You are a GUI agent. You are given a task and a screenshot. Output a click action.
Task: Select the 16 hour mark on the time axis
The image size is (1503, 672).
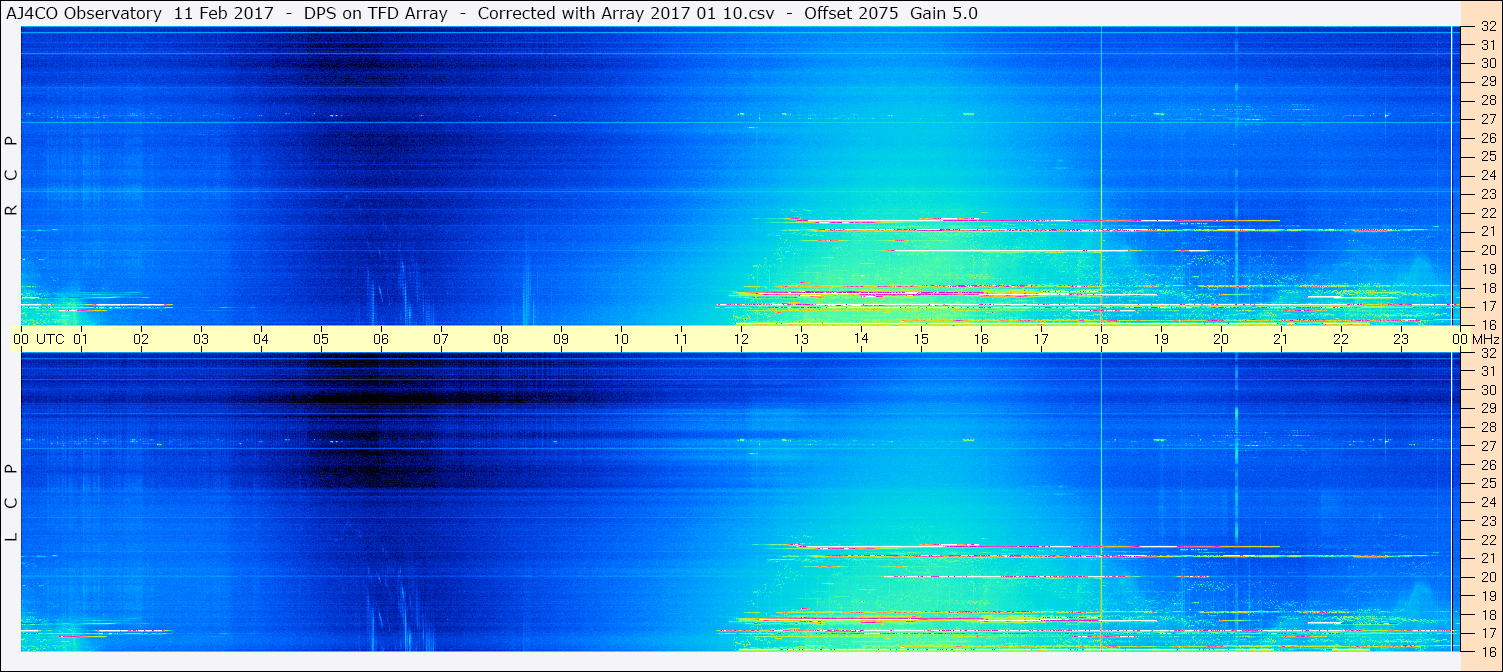[x=981, y=340]
